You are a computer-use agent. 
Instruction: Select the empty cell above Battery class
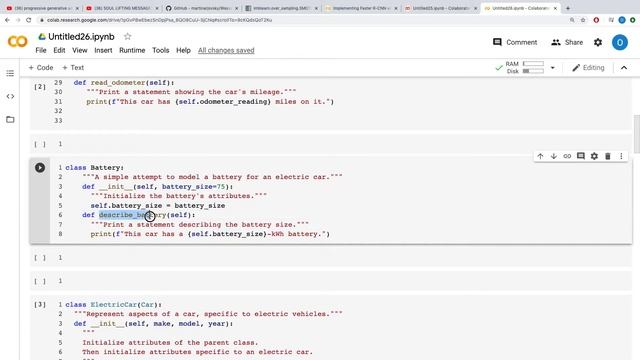[x=331, y=144]
